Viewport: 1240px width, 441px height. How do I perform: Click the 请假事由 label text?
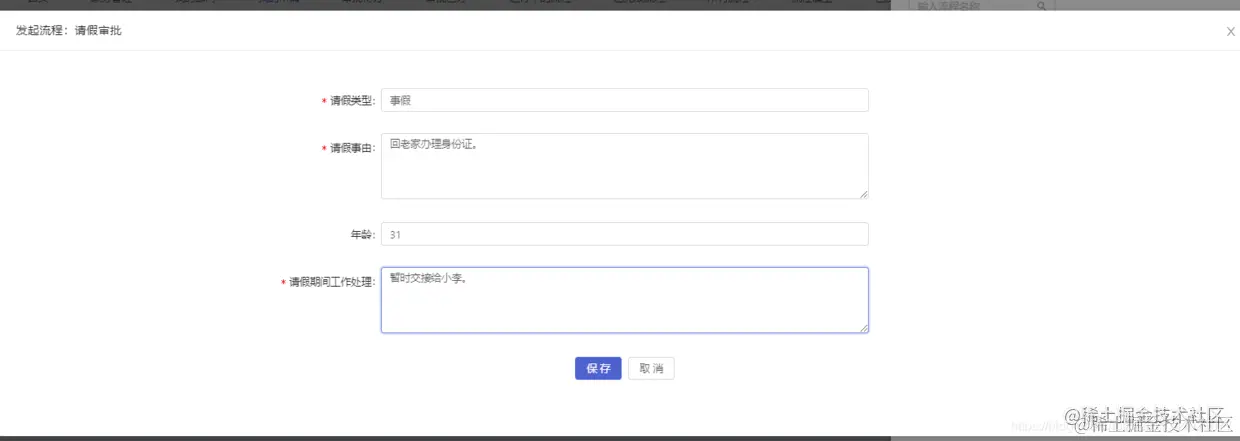[353, 148]
